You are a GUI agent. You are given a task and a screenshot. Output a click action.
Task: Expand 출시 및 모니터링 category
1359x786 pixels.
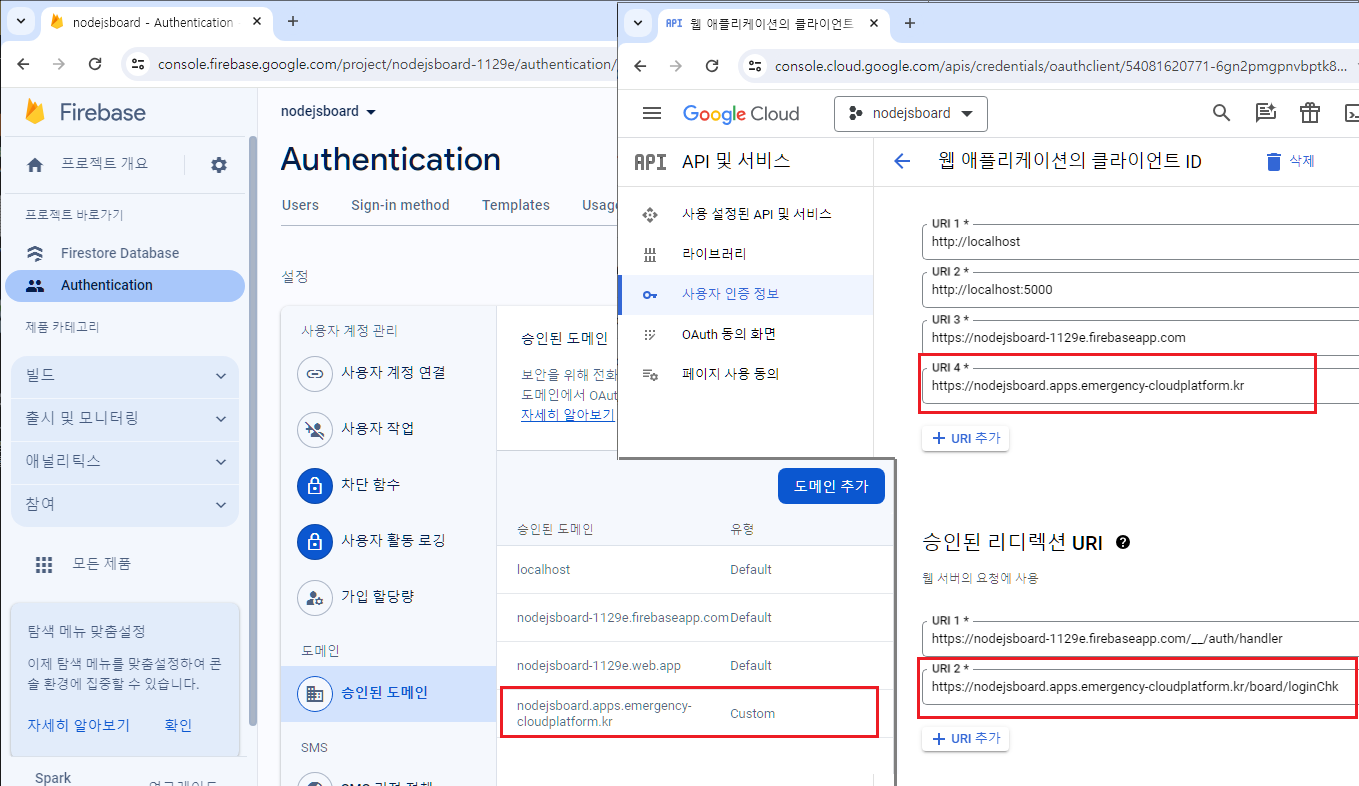tap(125, 418)
